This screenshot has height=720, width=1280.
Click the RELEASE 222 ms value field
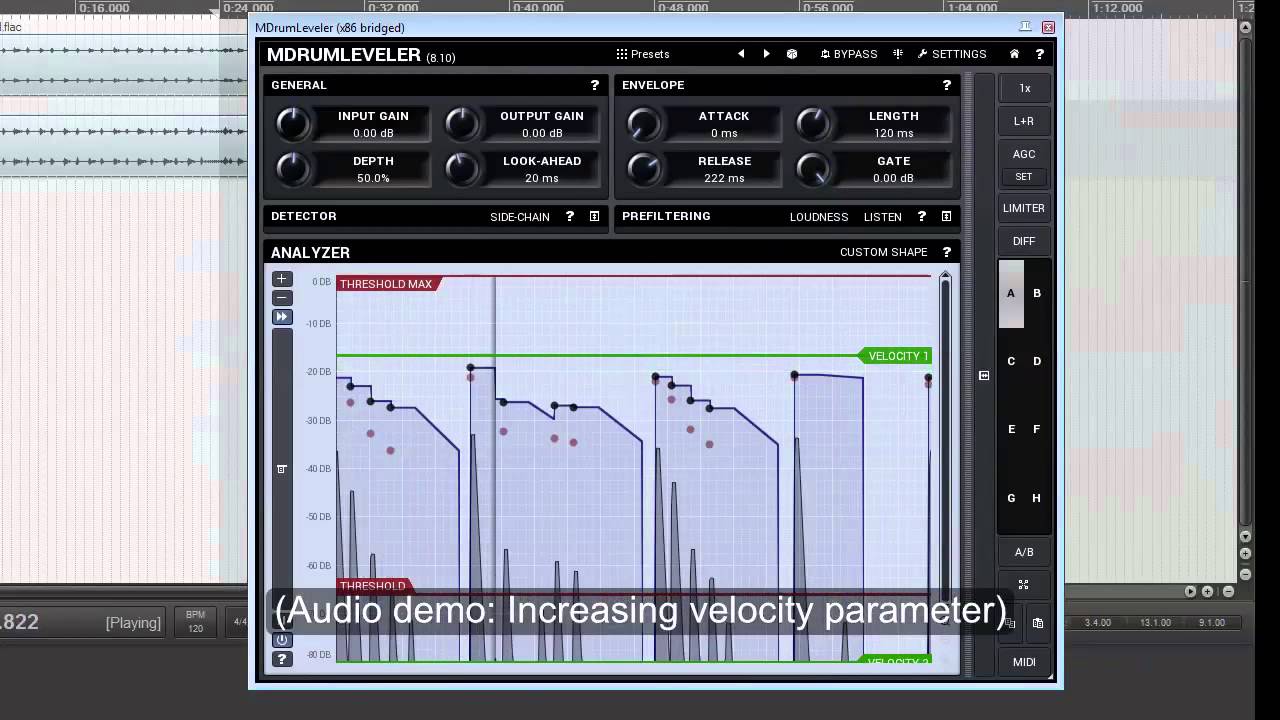point(724,178)
